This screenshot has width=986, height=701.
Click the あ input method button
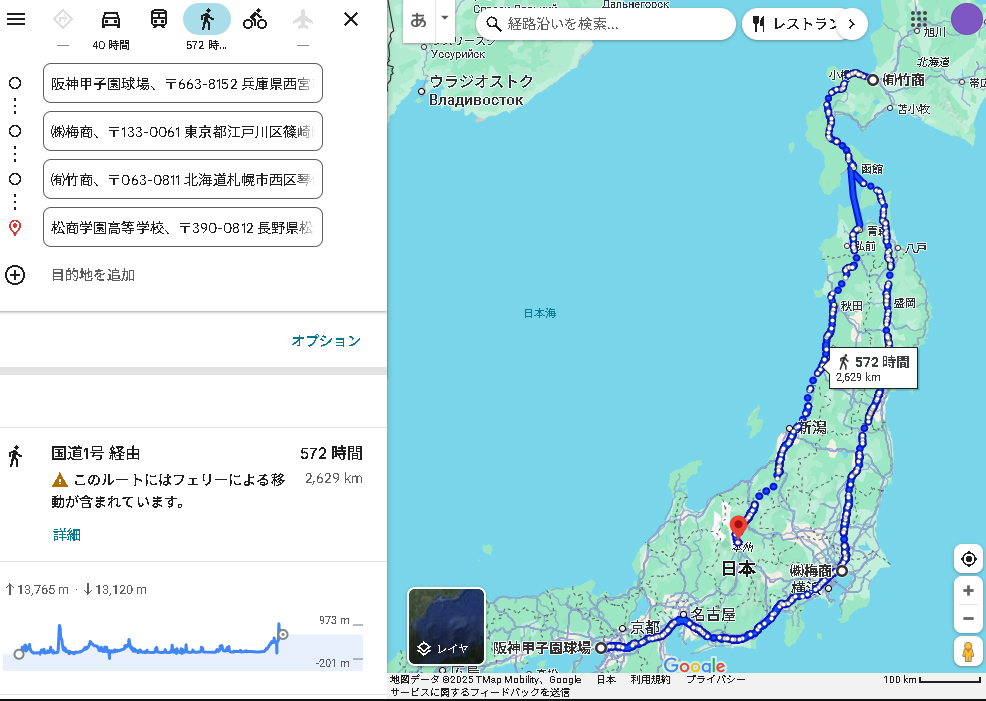(x=418, y=21)
